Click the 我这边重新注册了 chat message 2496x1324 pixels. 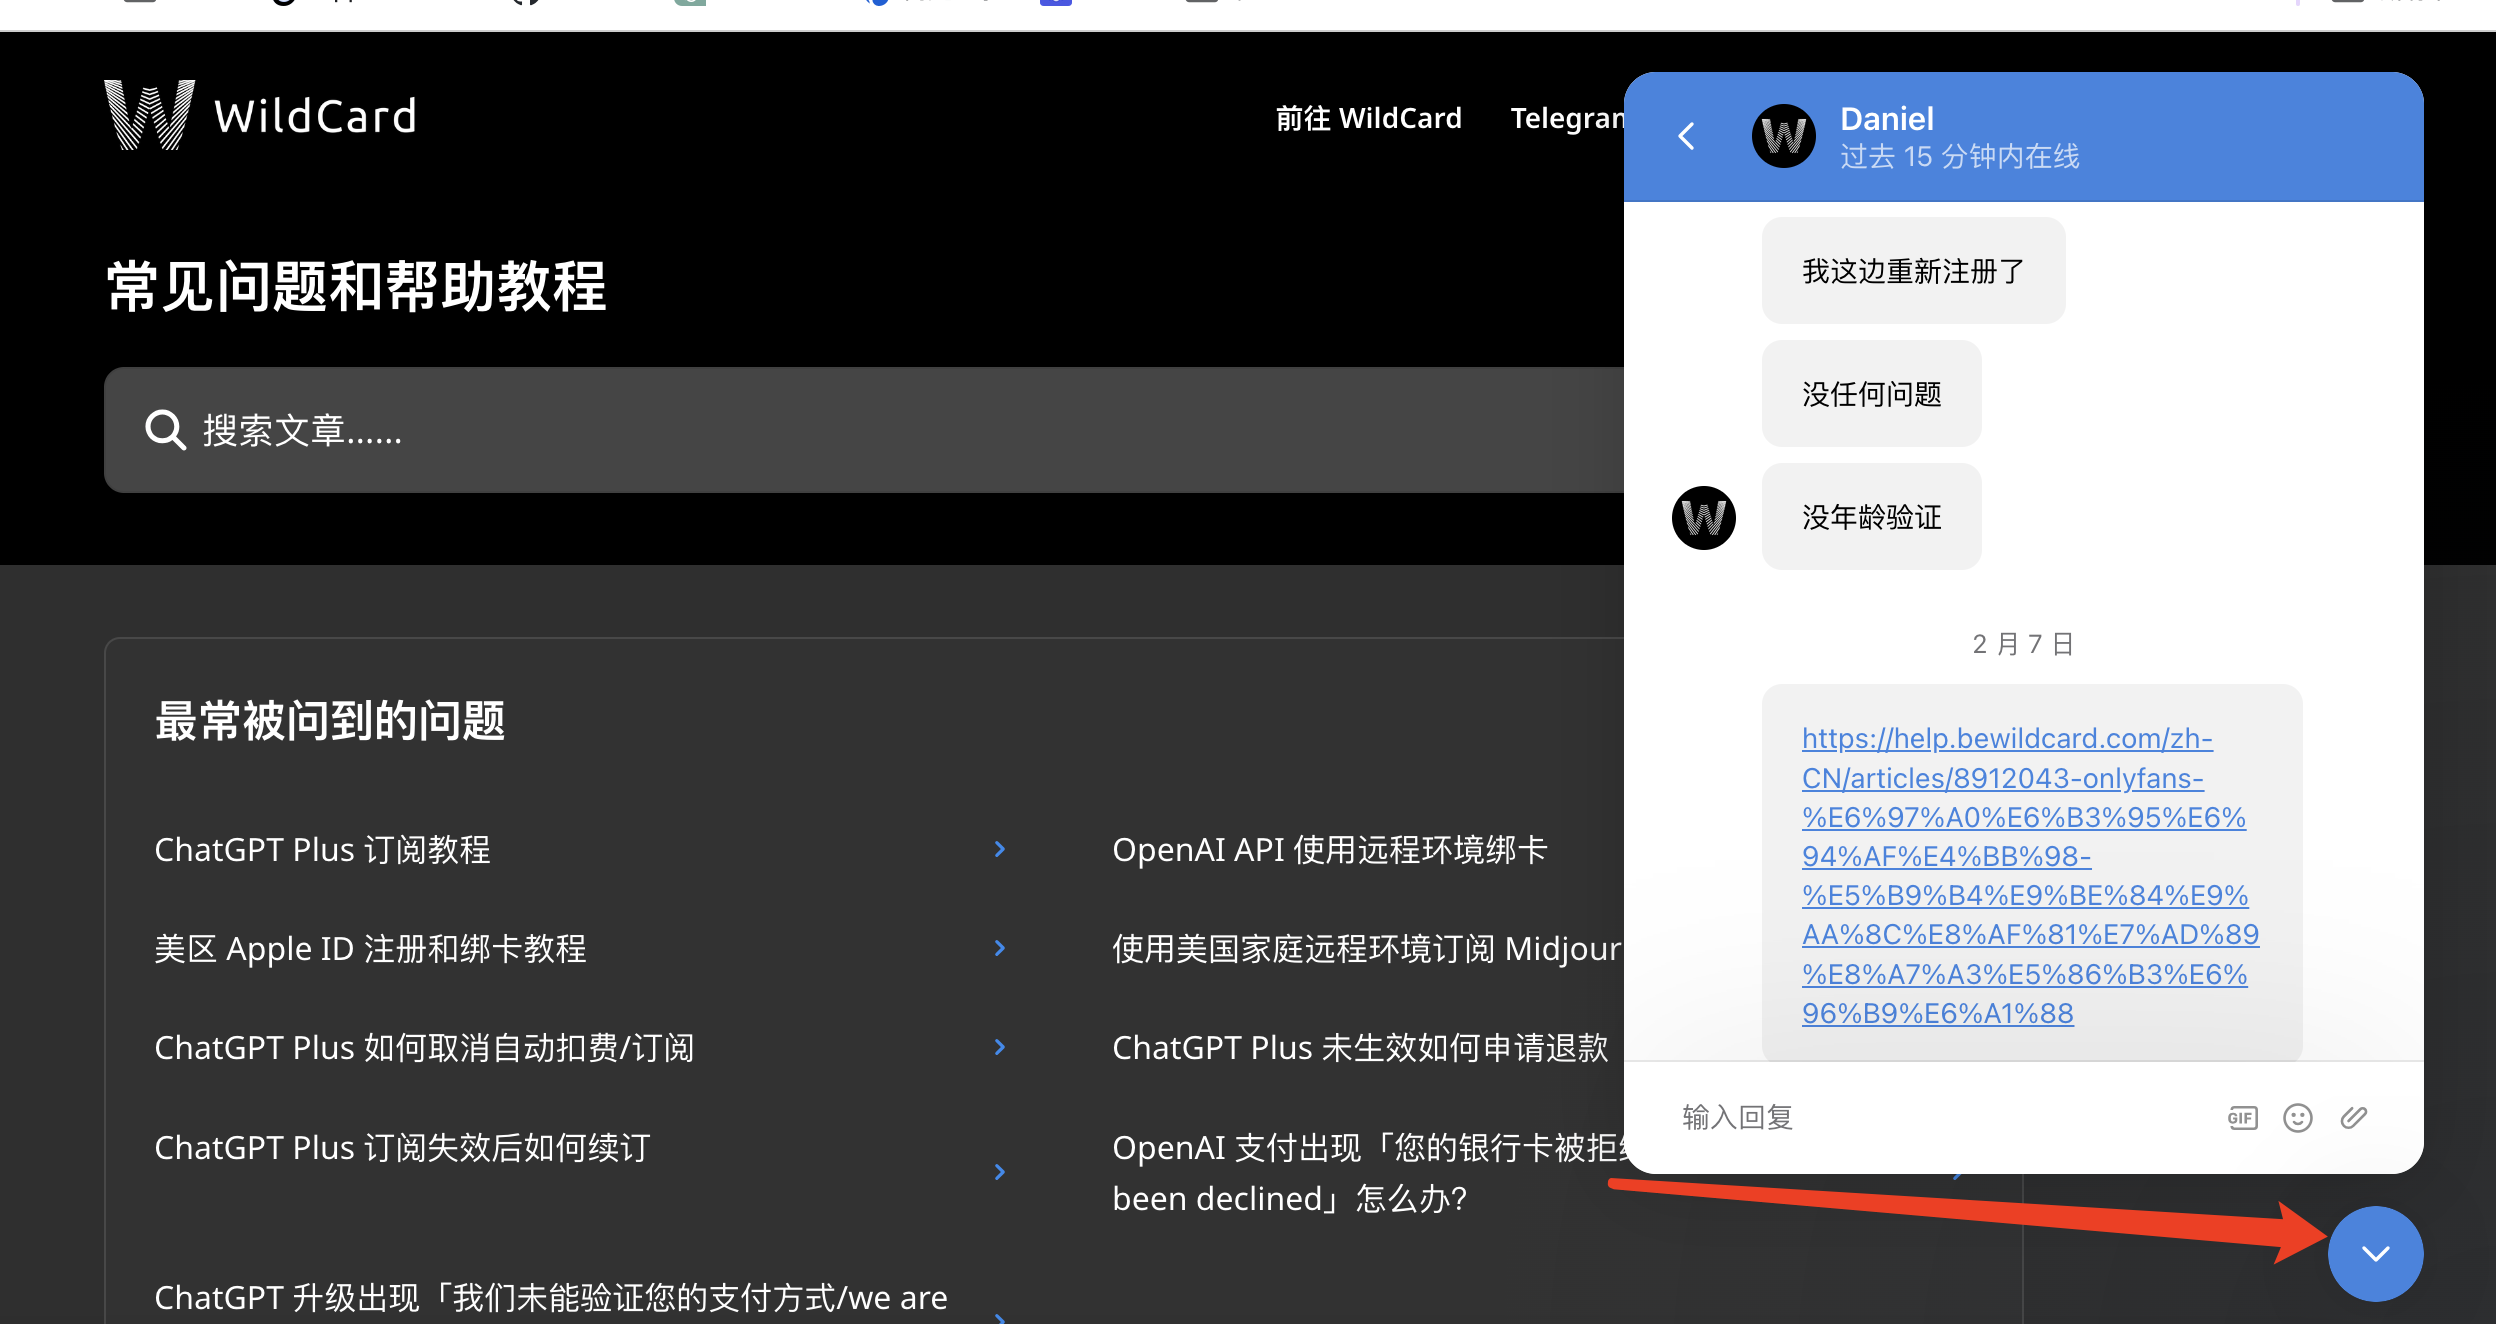(1913, 271)
